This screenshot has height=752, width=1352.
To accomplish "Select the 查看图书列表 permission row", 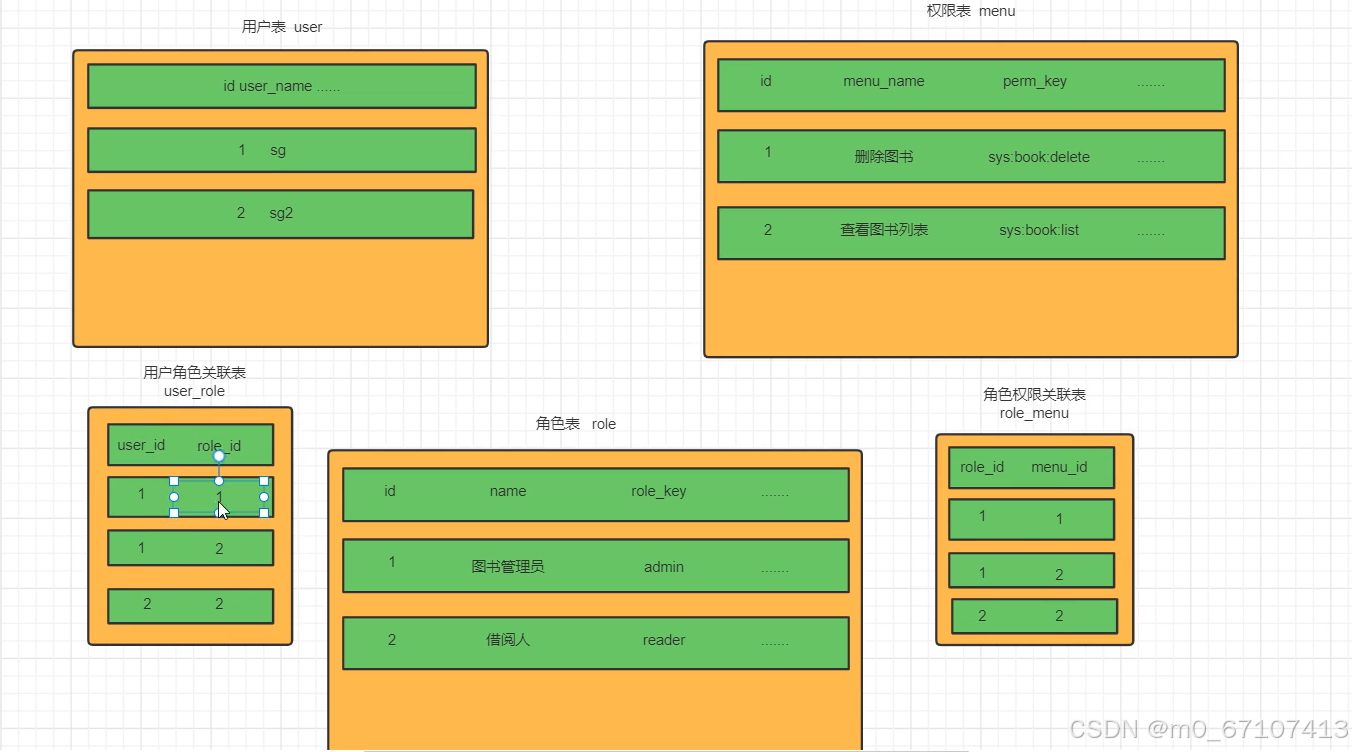I will [971, 232].
